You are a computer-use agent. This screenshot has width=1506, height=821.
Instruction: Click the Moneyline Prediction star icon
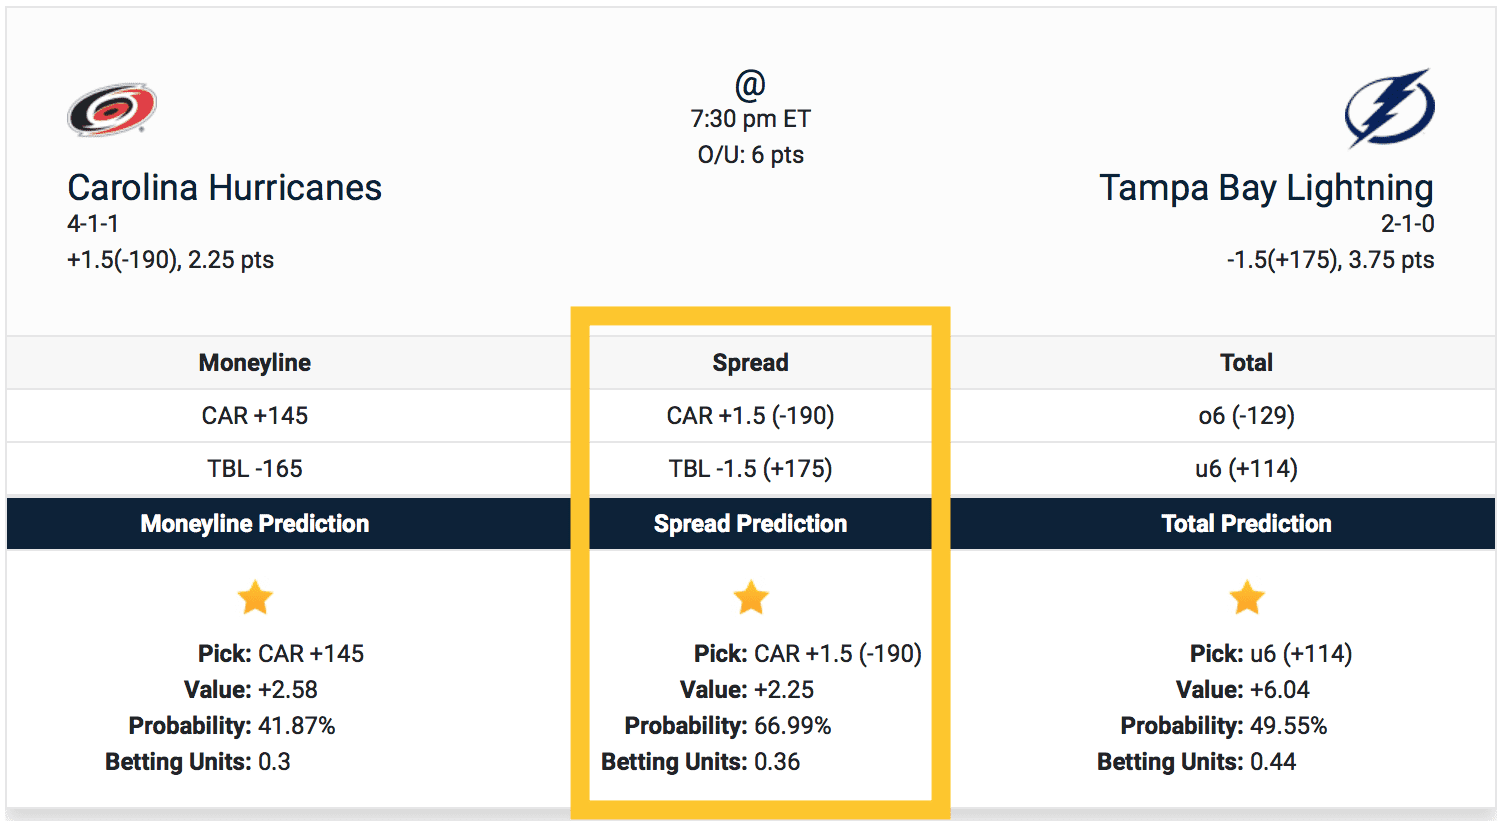click(255, 598)
